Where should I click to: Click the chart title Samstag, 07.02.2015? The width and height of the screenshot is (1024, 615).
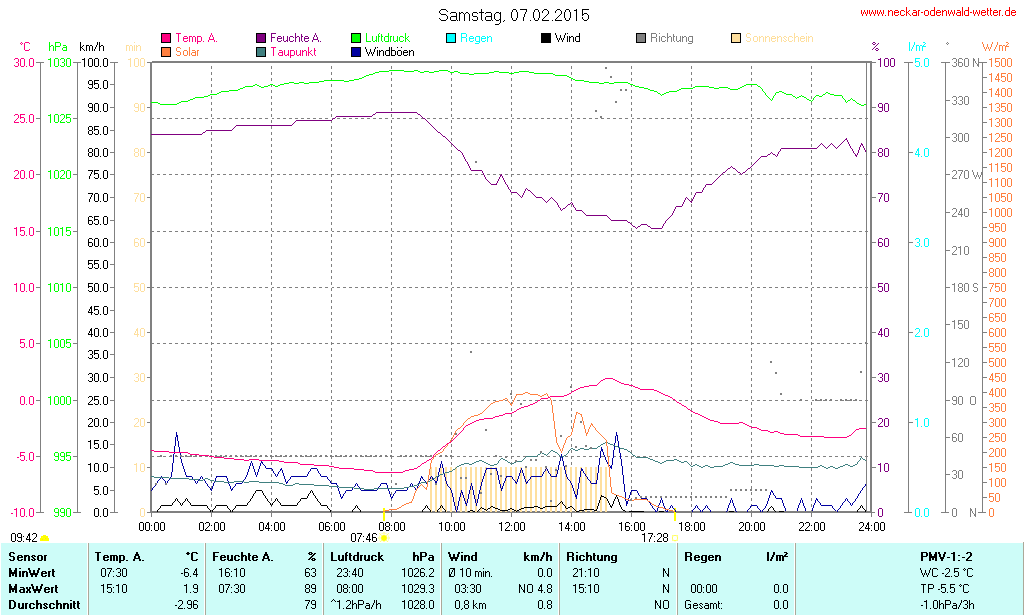click(x=514, y=15)
